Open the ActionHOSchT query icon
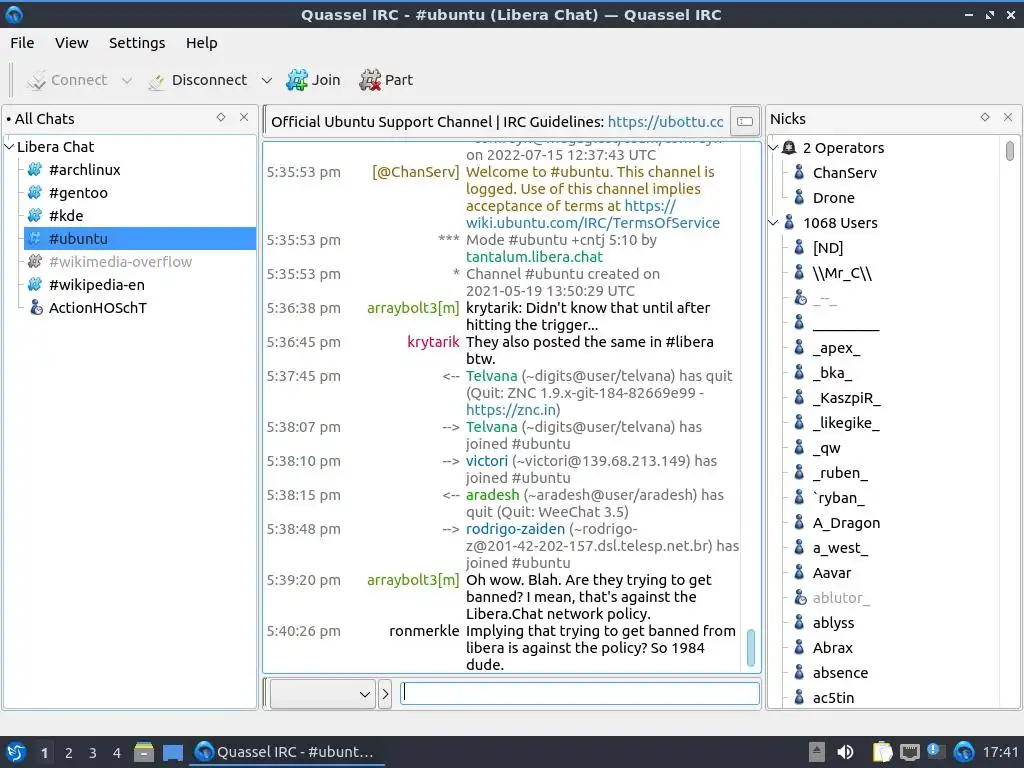Screen dimensions: 1024x768 [37, 308]
